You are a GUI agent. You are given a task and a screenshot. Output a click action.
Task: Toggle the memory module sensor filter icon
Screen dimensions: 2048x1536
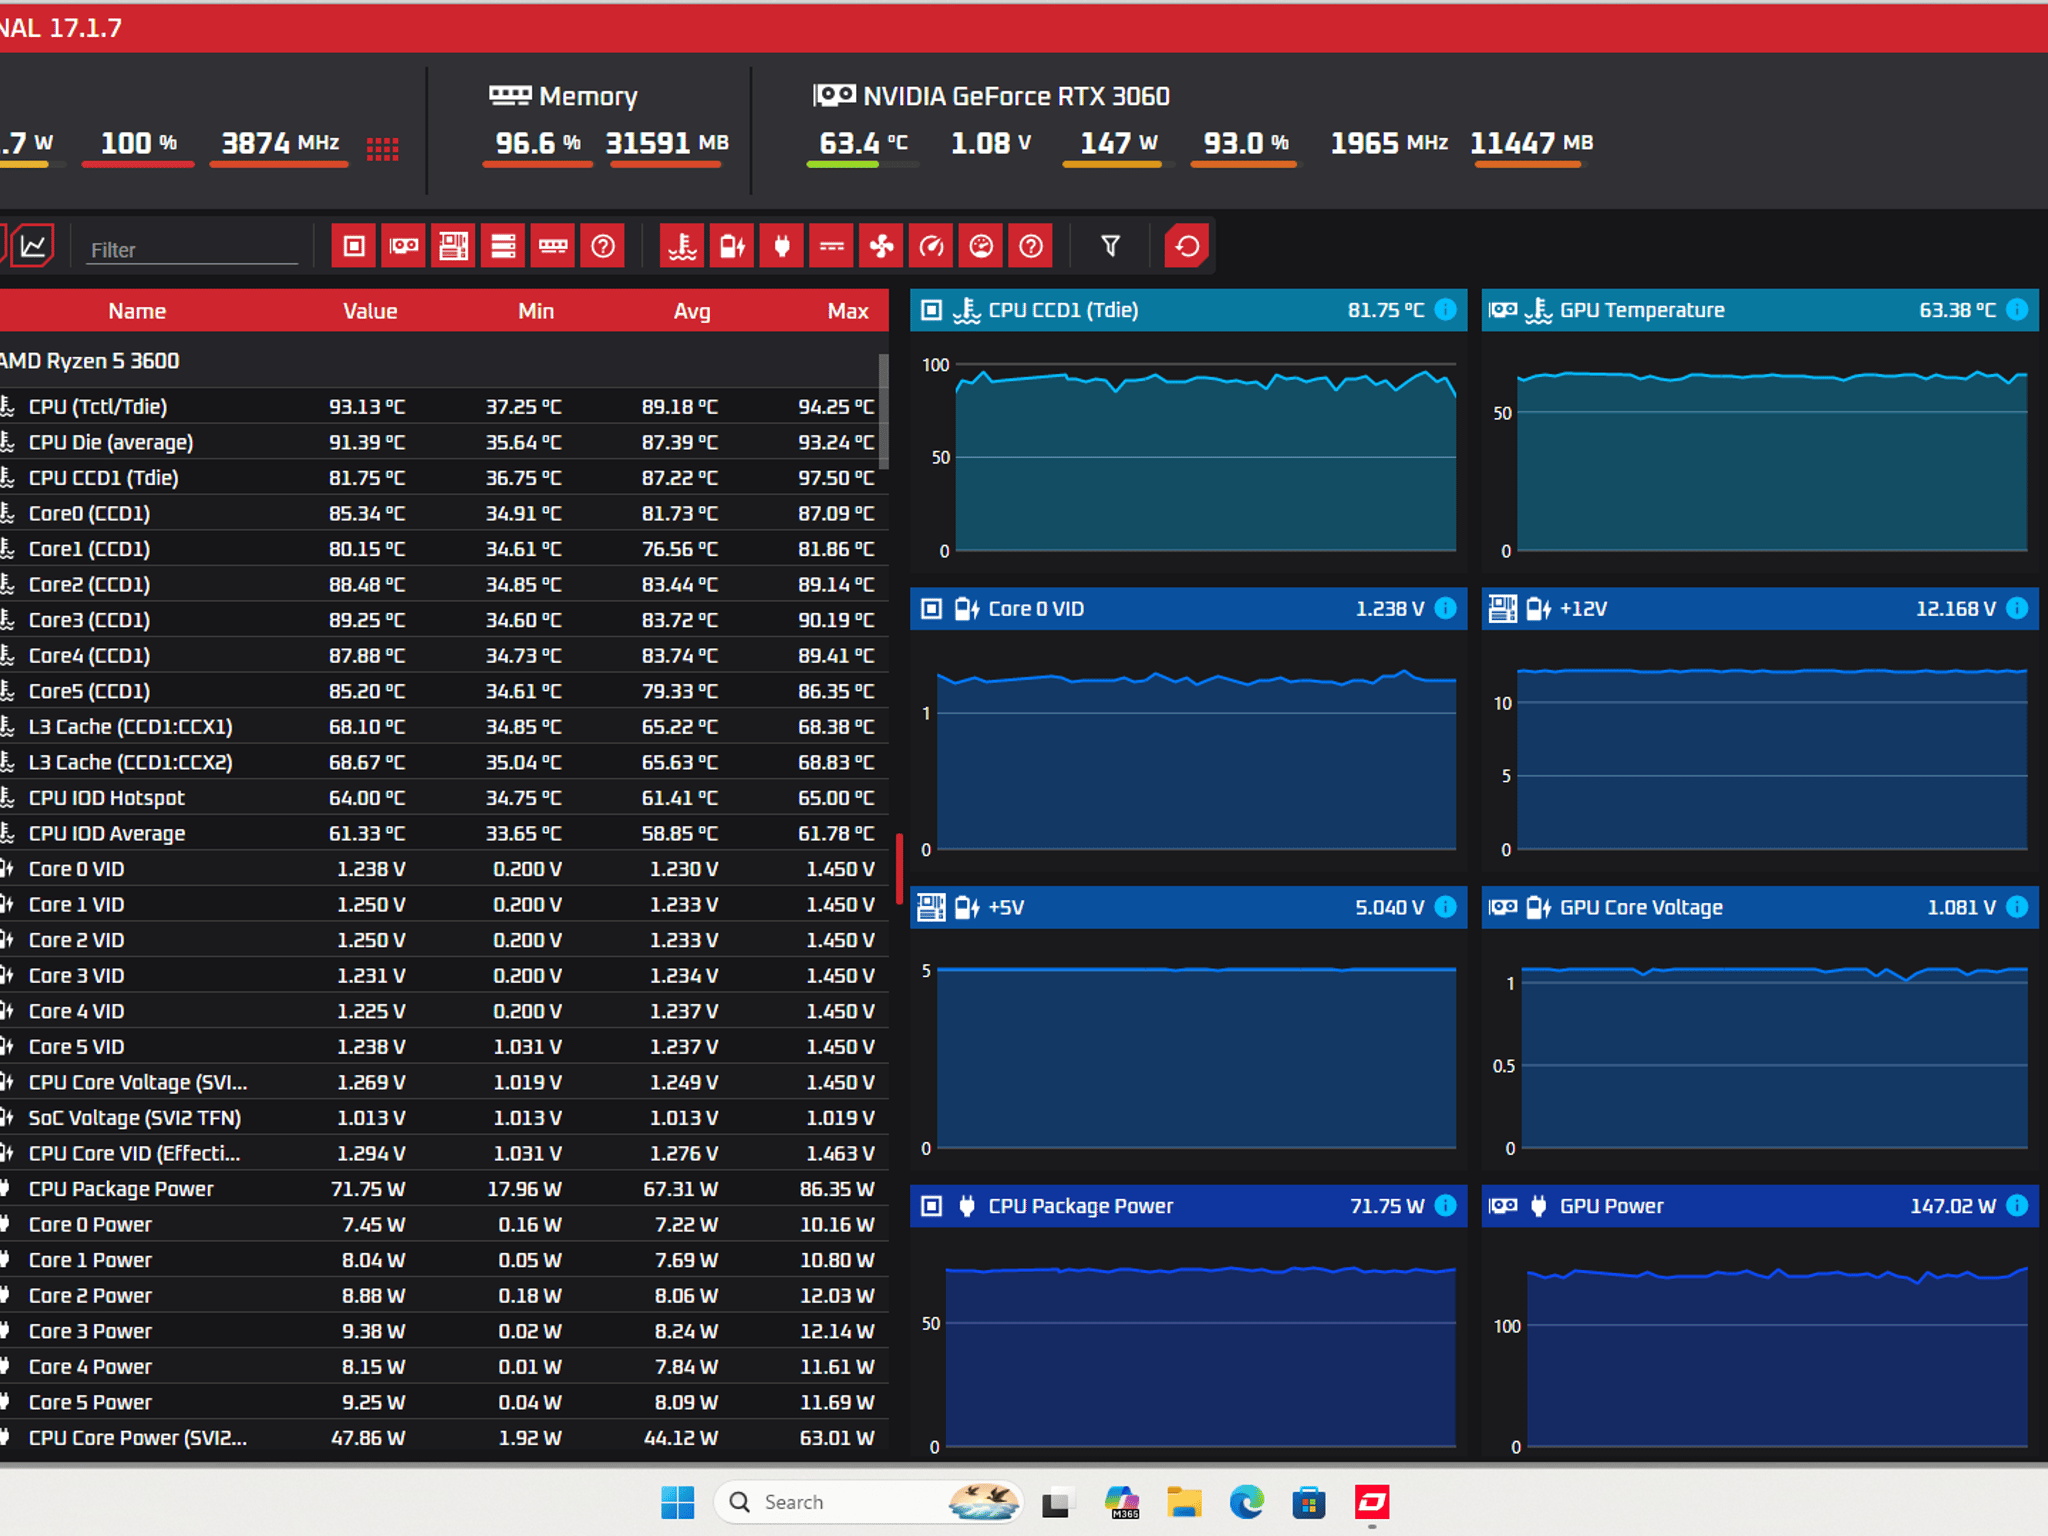553,246
